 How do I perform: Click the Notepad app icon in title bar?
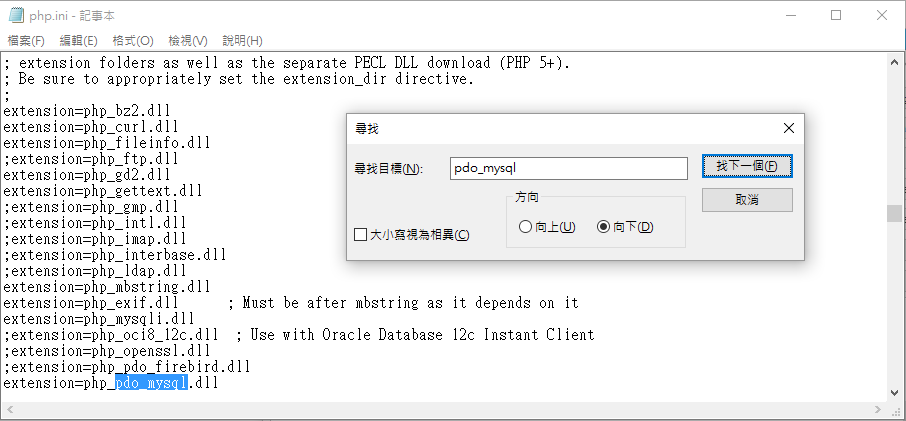(x=16, y=16)
